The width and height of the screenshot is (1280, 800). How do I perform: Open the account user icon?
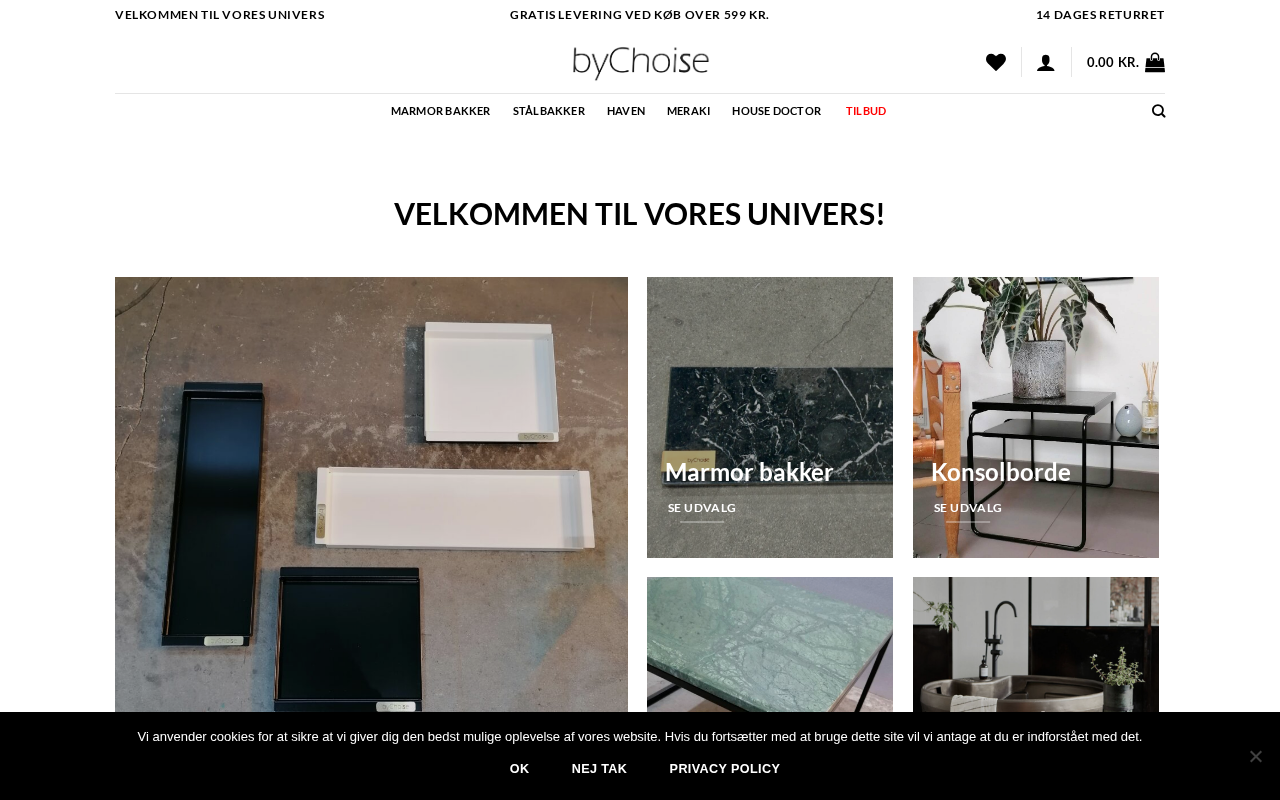(x=1046, y=62)
